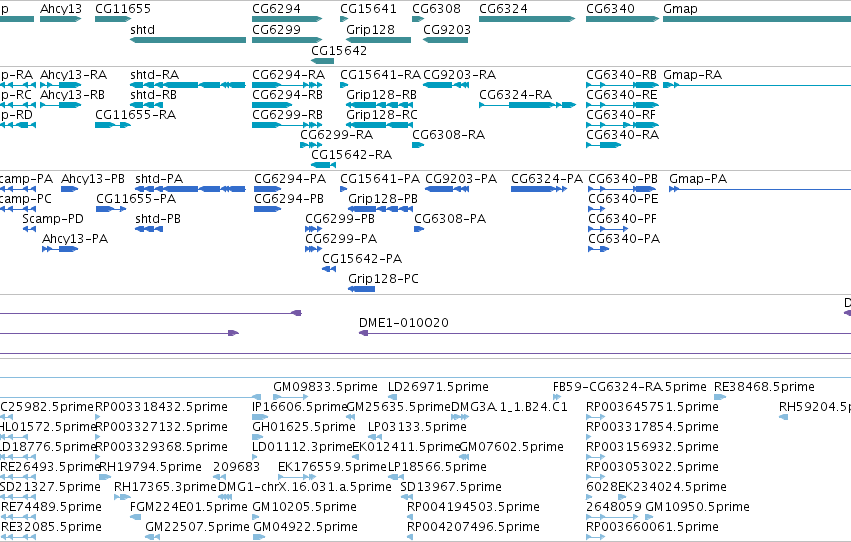Image resolution: width=851 pixels, height=542 pixels.
Task: Click the DME1-010020 feature label
Action: [x=404, y=323]
